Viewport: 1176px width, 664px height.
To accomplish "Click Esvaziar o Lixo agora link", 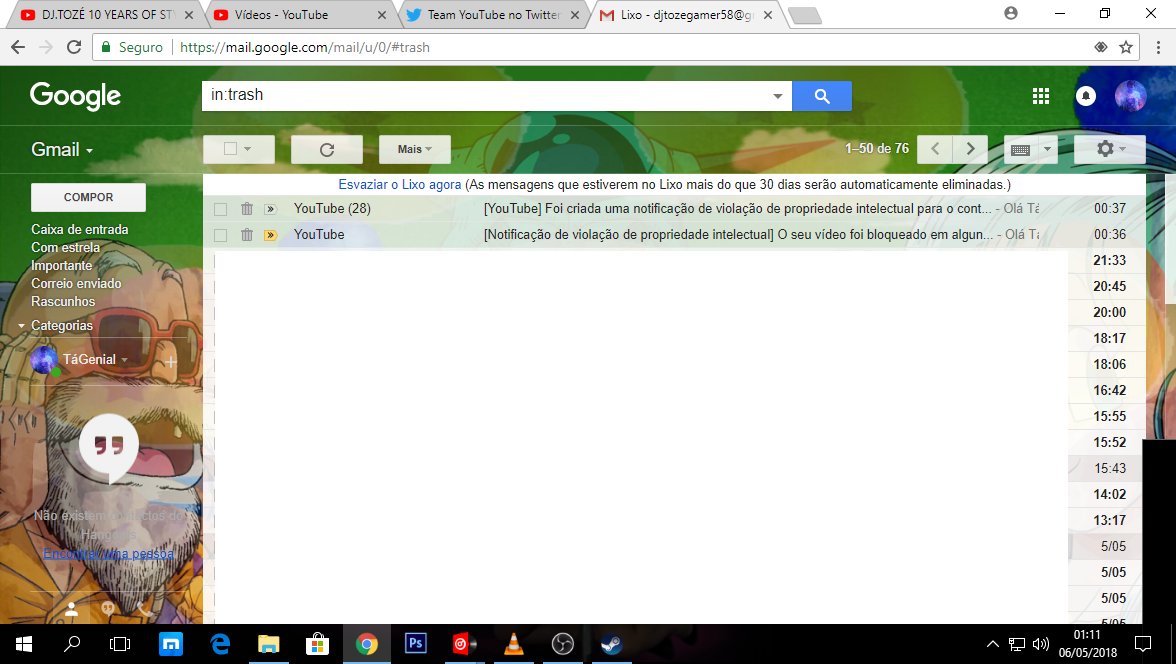I will point(400,185).
